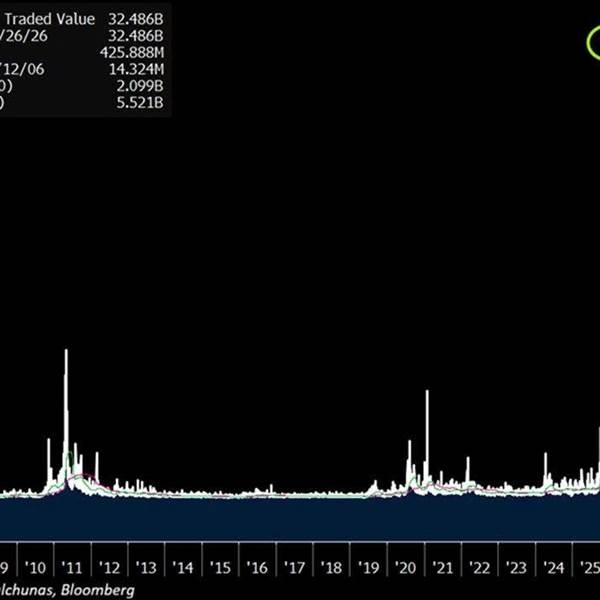Click the volume spike in mid 2020
600x600 pixels.
pyautogui.click(x=409, y=461)
